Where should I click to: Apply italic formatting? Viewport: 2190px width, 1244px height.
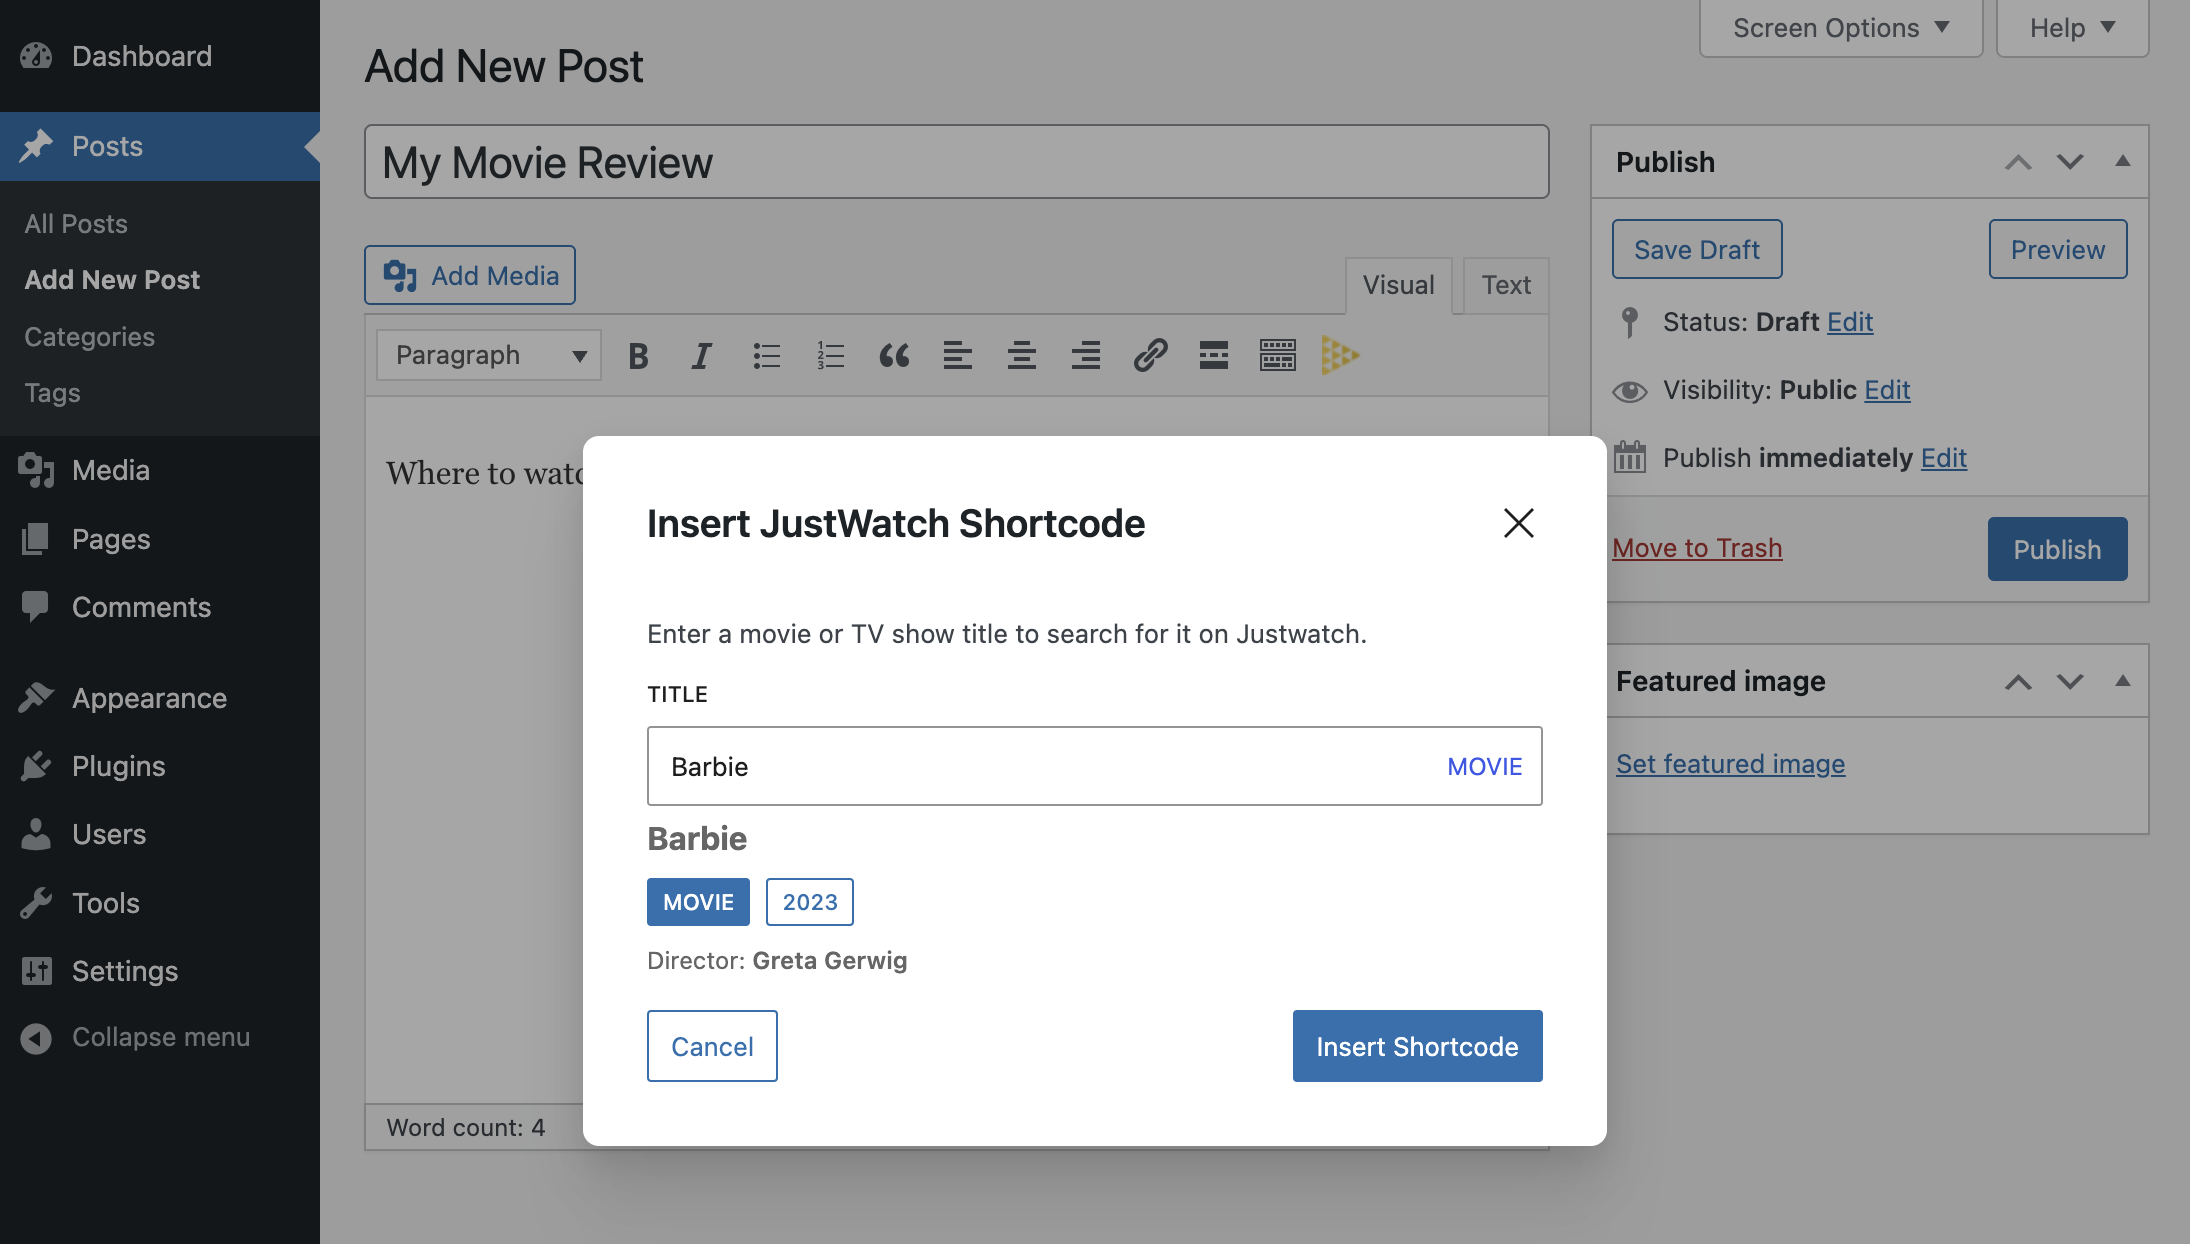701,355
